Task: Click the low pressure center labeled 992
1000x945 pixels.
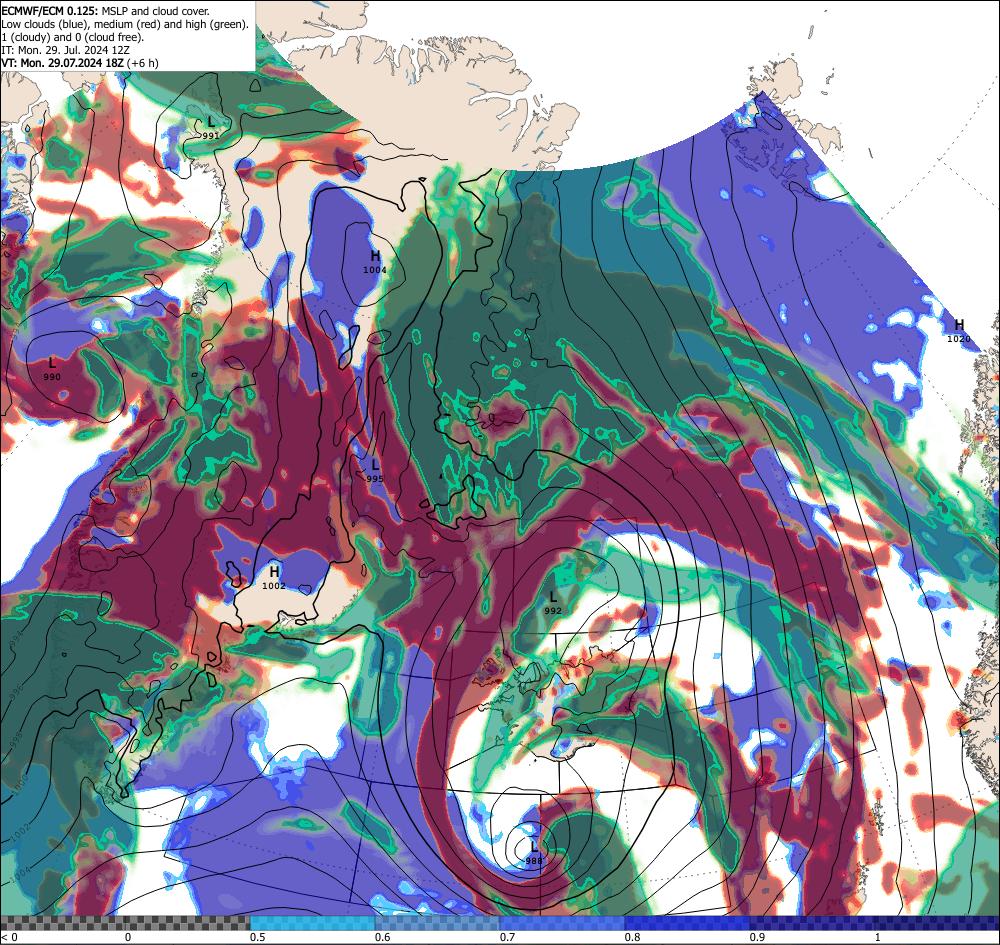Action: [553, 603]
